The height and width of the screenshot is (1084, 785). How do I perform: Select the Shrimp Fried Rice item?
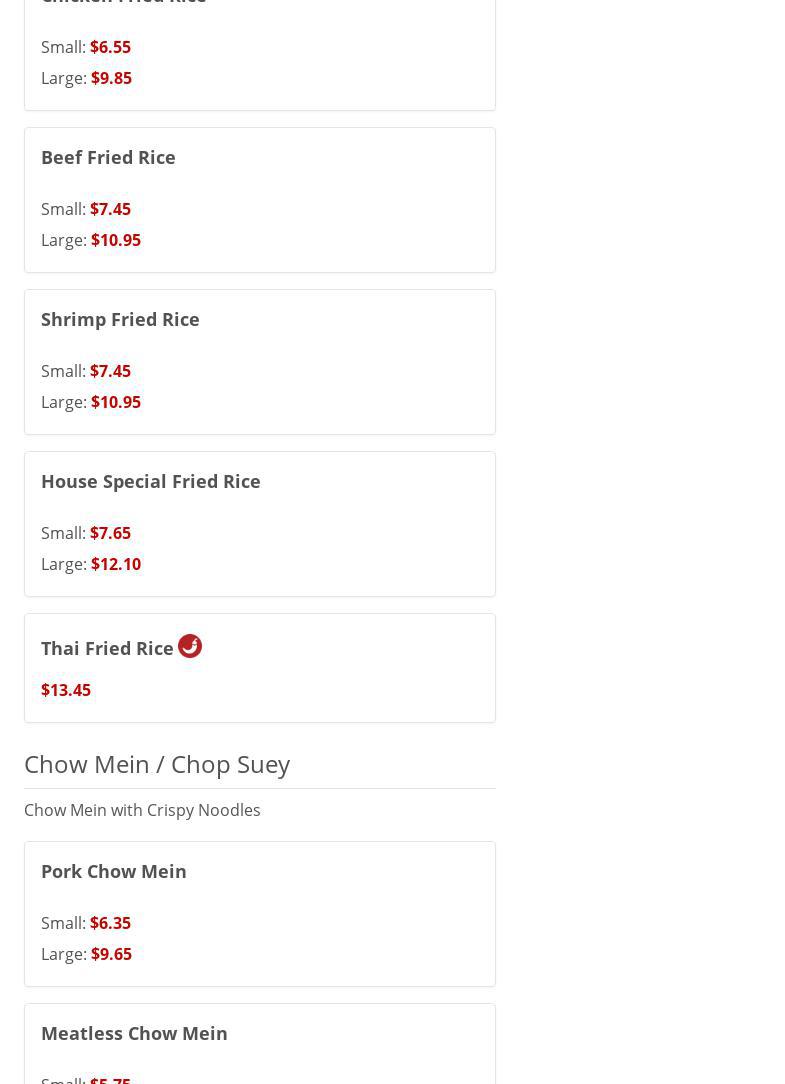[120, 319]
